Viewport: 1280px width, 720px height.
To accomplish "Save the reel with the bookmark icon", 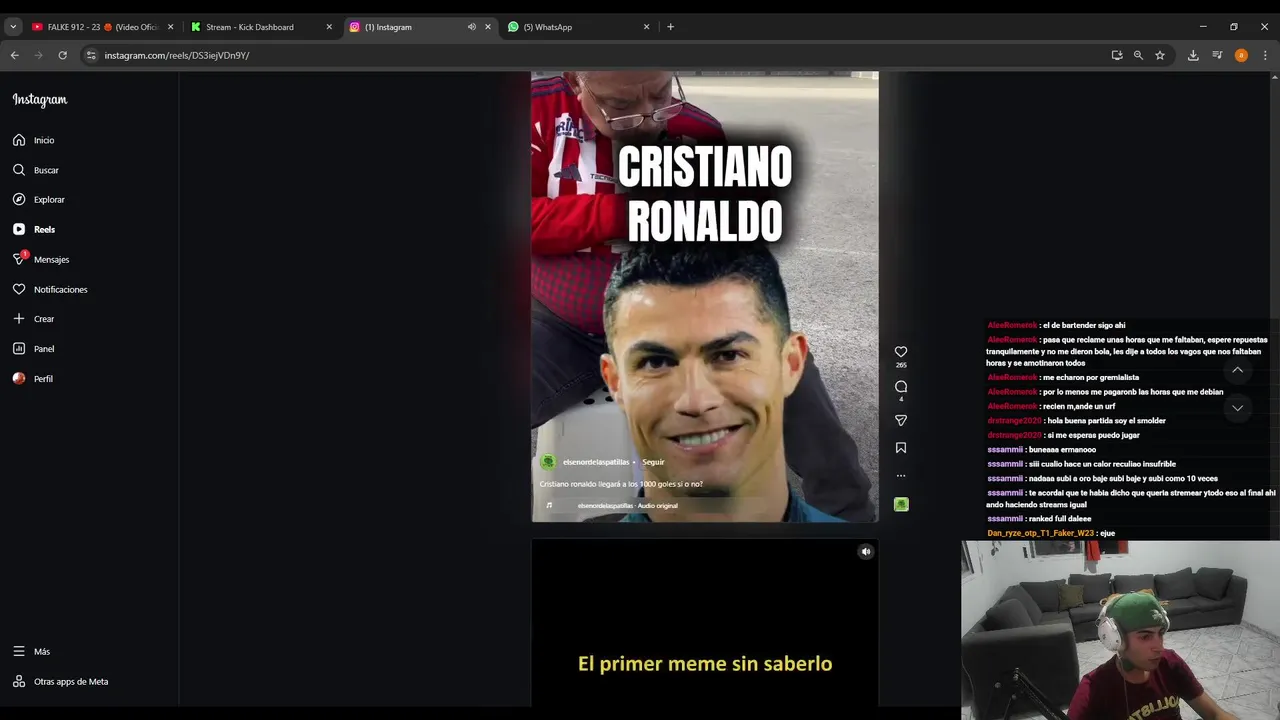I will pyautogui.click(x=900, y=448).
